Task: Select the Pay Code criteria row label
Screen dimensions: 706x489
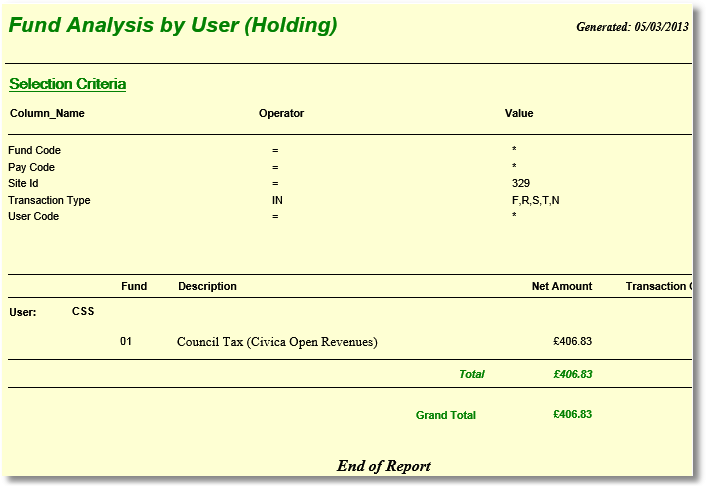Action: coord(32,167)
